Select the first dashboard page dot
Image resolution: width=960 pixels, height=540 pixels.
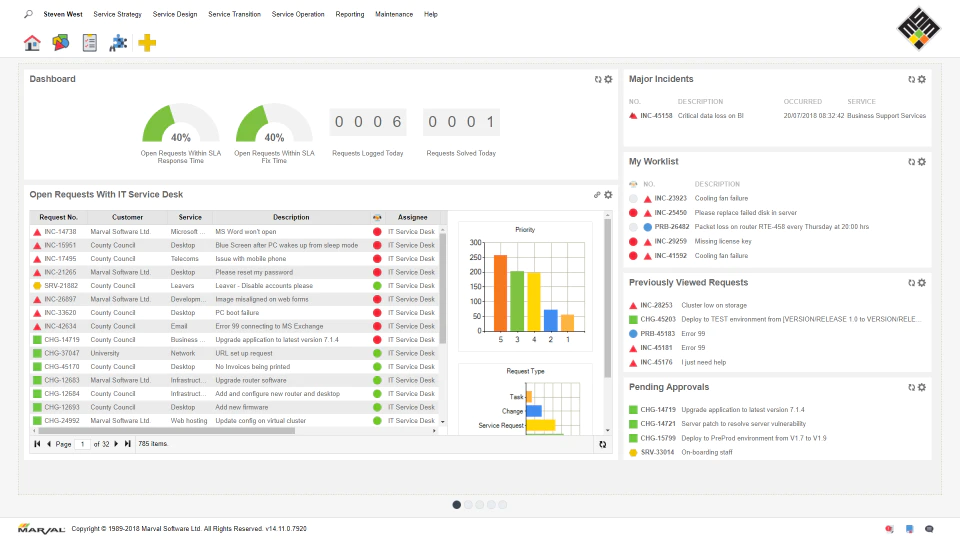coord(457,504)
